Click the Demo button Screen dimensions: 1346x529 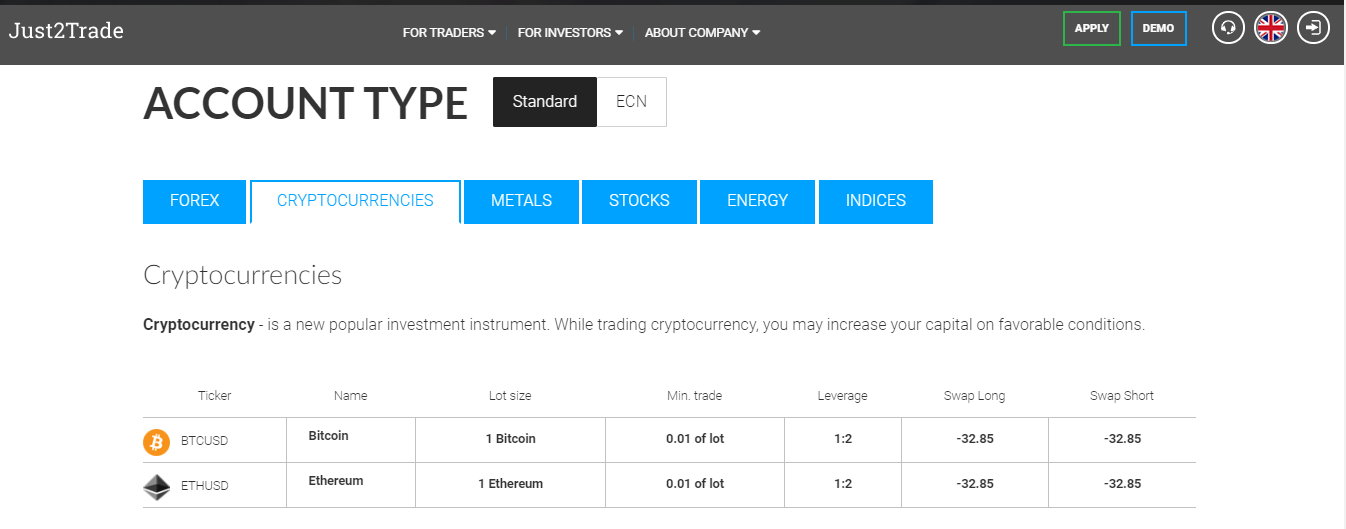point(1159,29)
